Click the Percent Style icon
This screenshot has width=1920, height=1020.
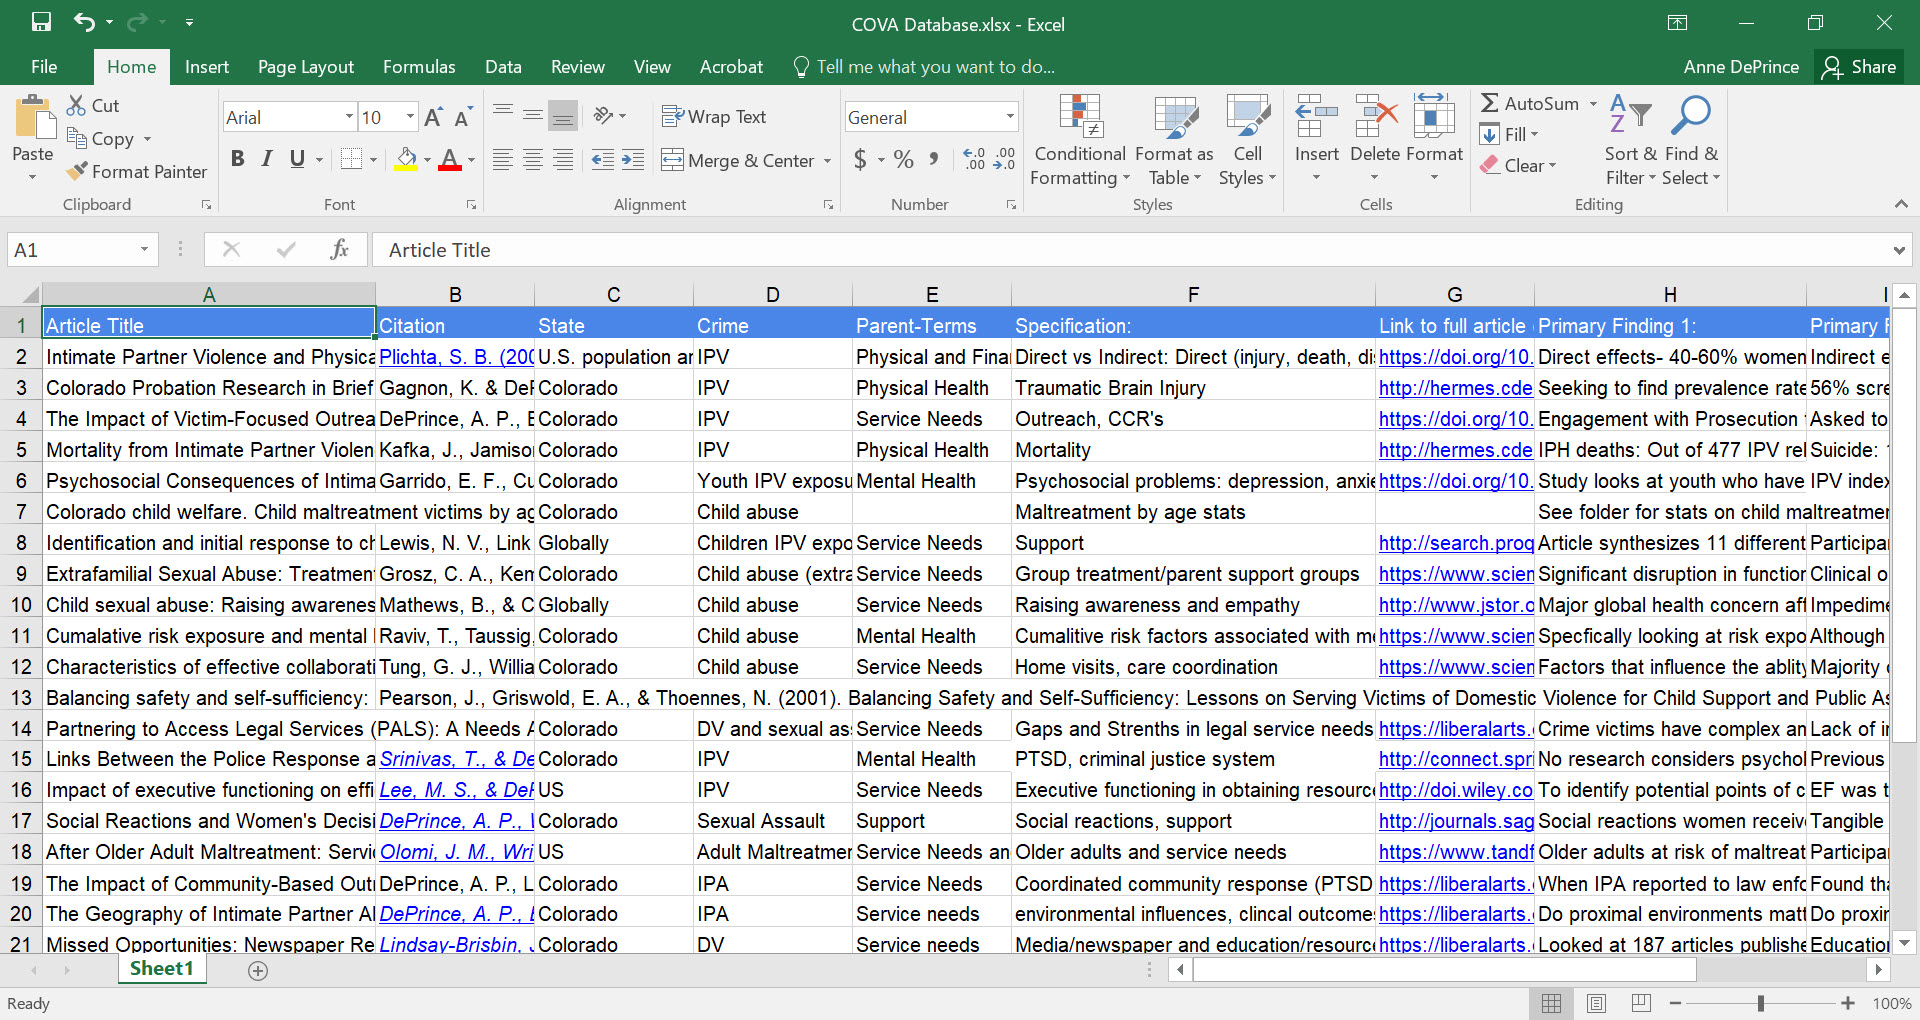903,160
